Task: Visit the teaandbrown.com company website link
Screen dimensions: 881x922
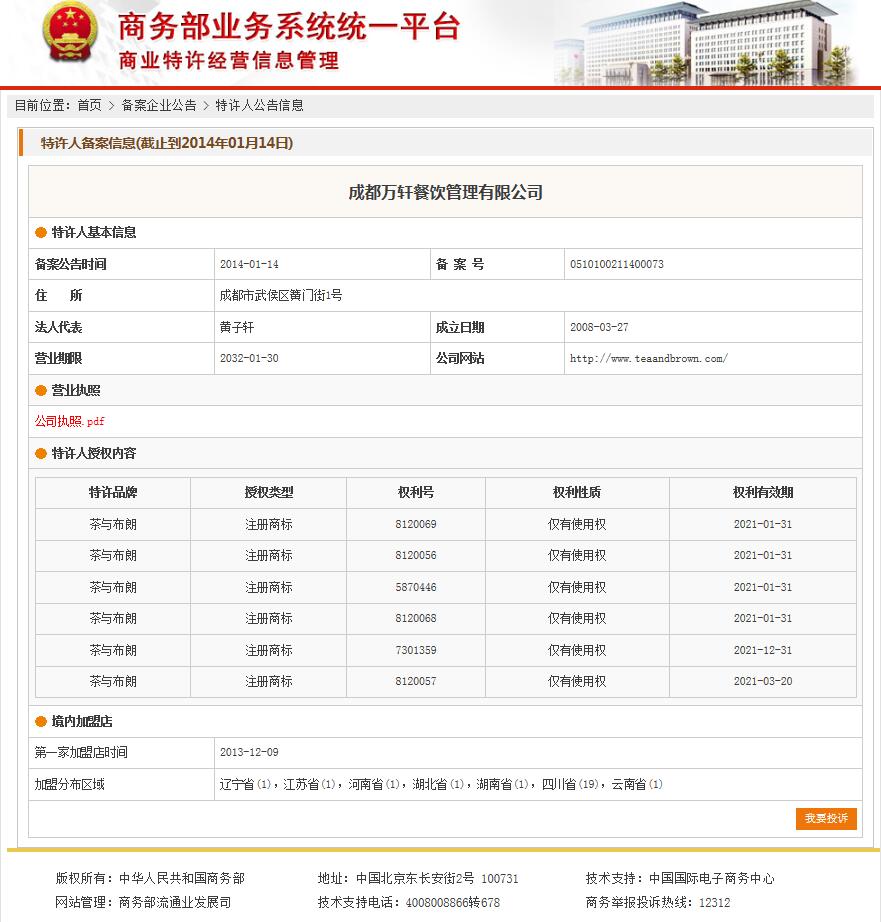Action: [x=649, y=359]
